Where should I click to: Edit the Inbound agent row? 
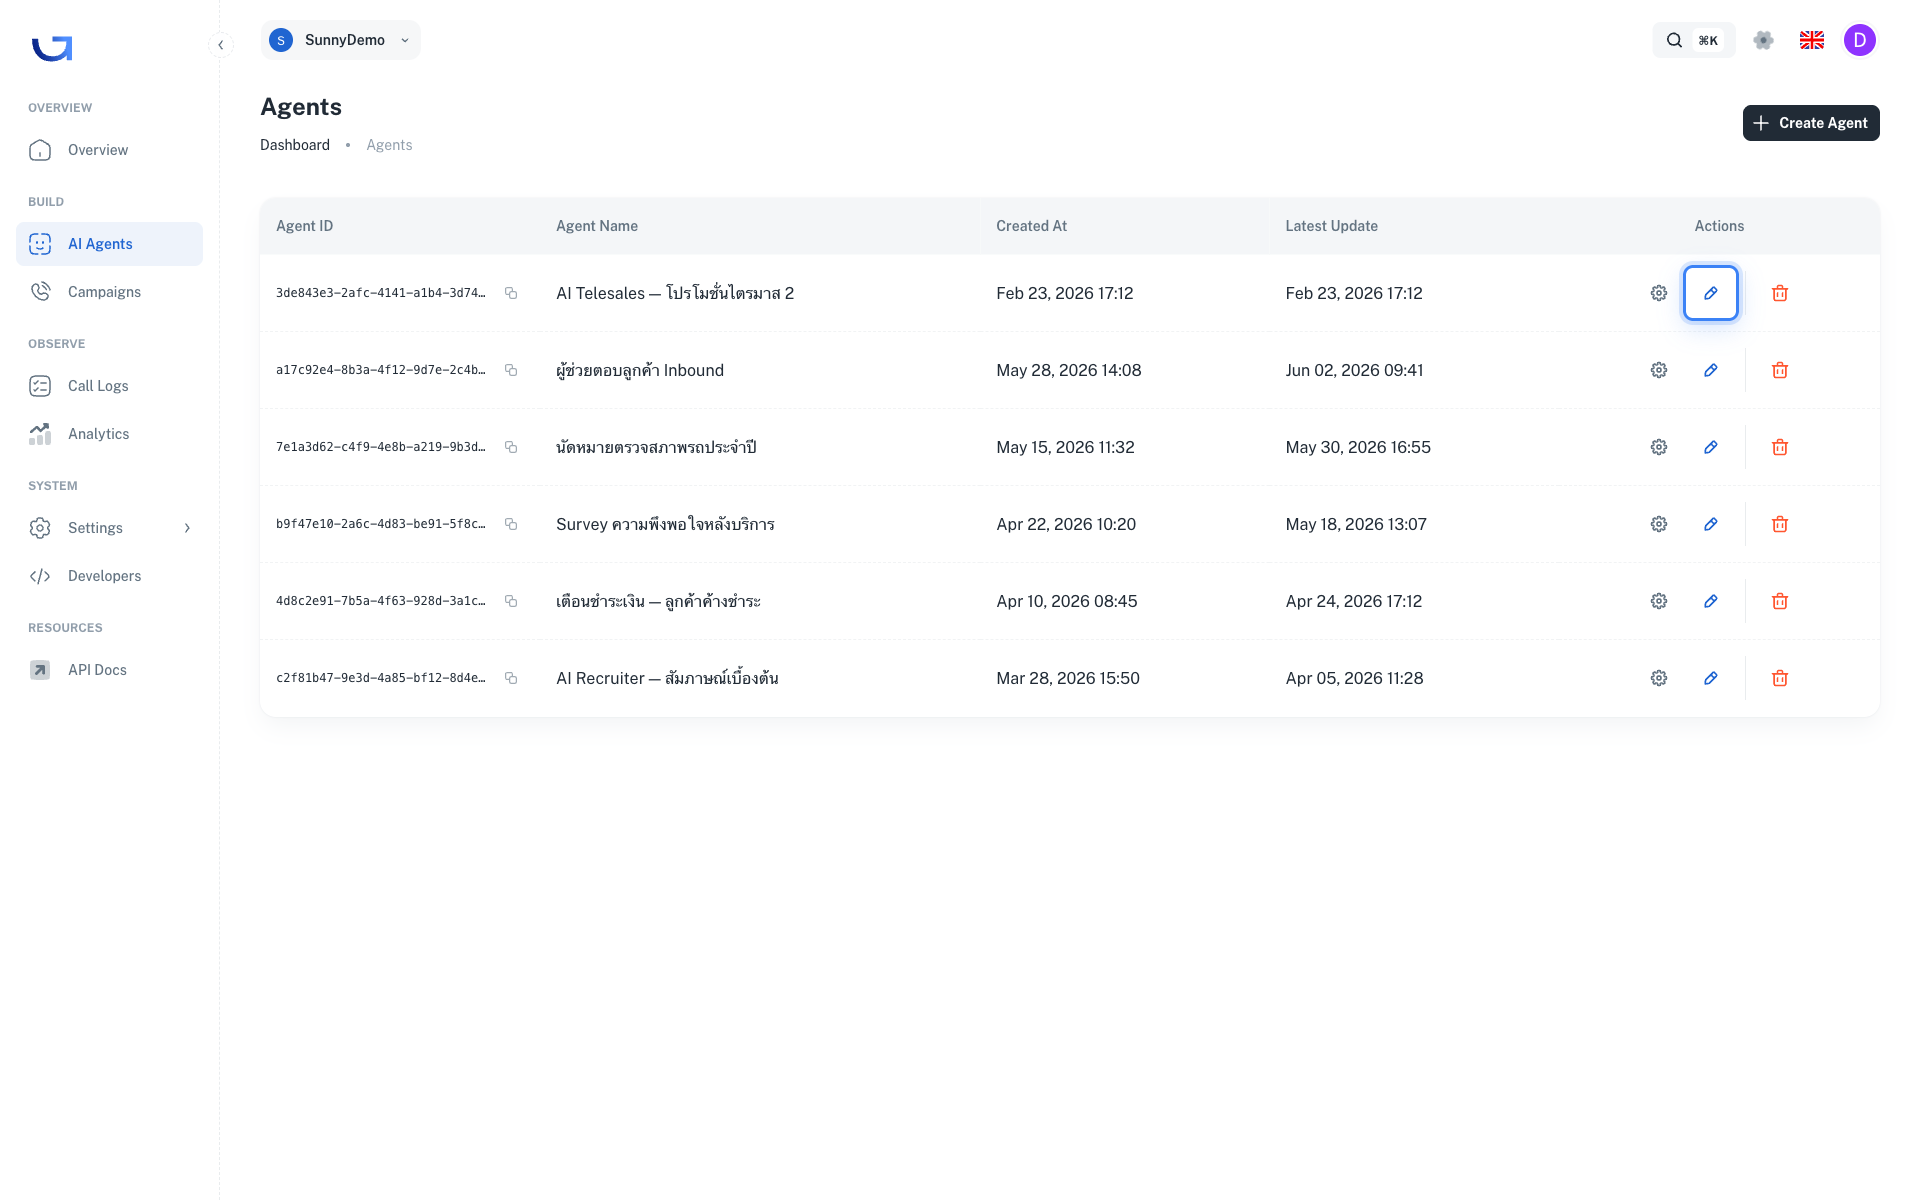tap(1711, 370)
